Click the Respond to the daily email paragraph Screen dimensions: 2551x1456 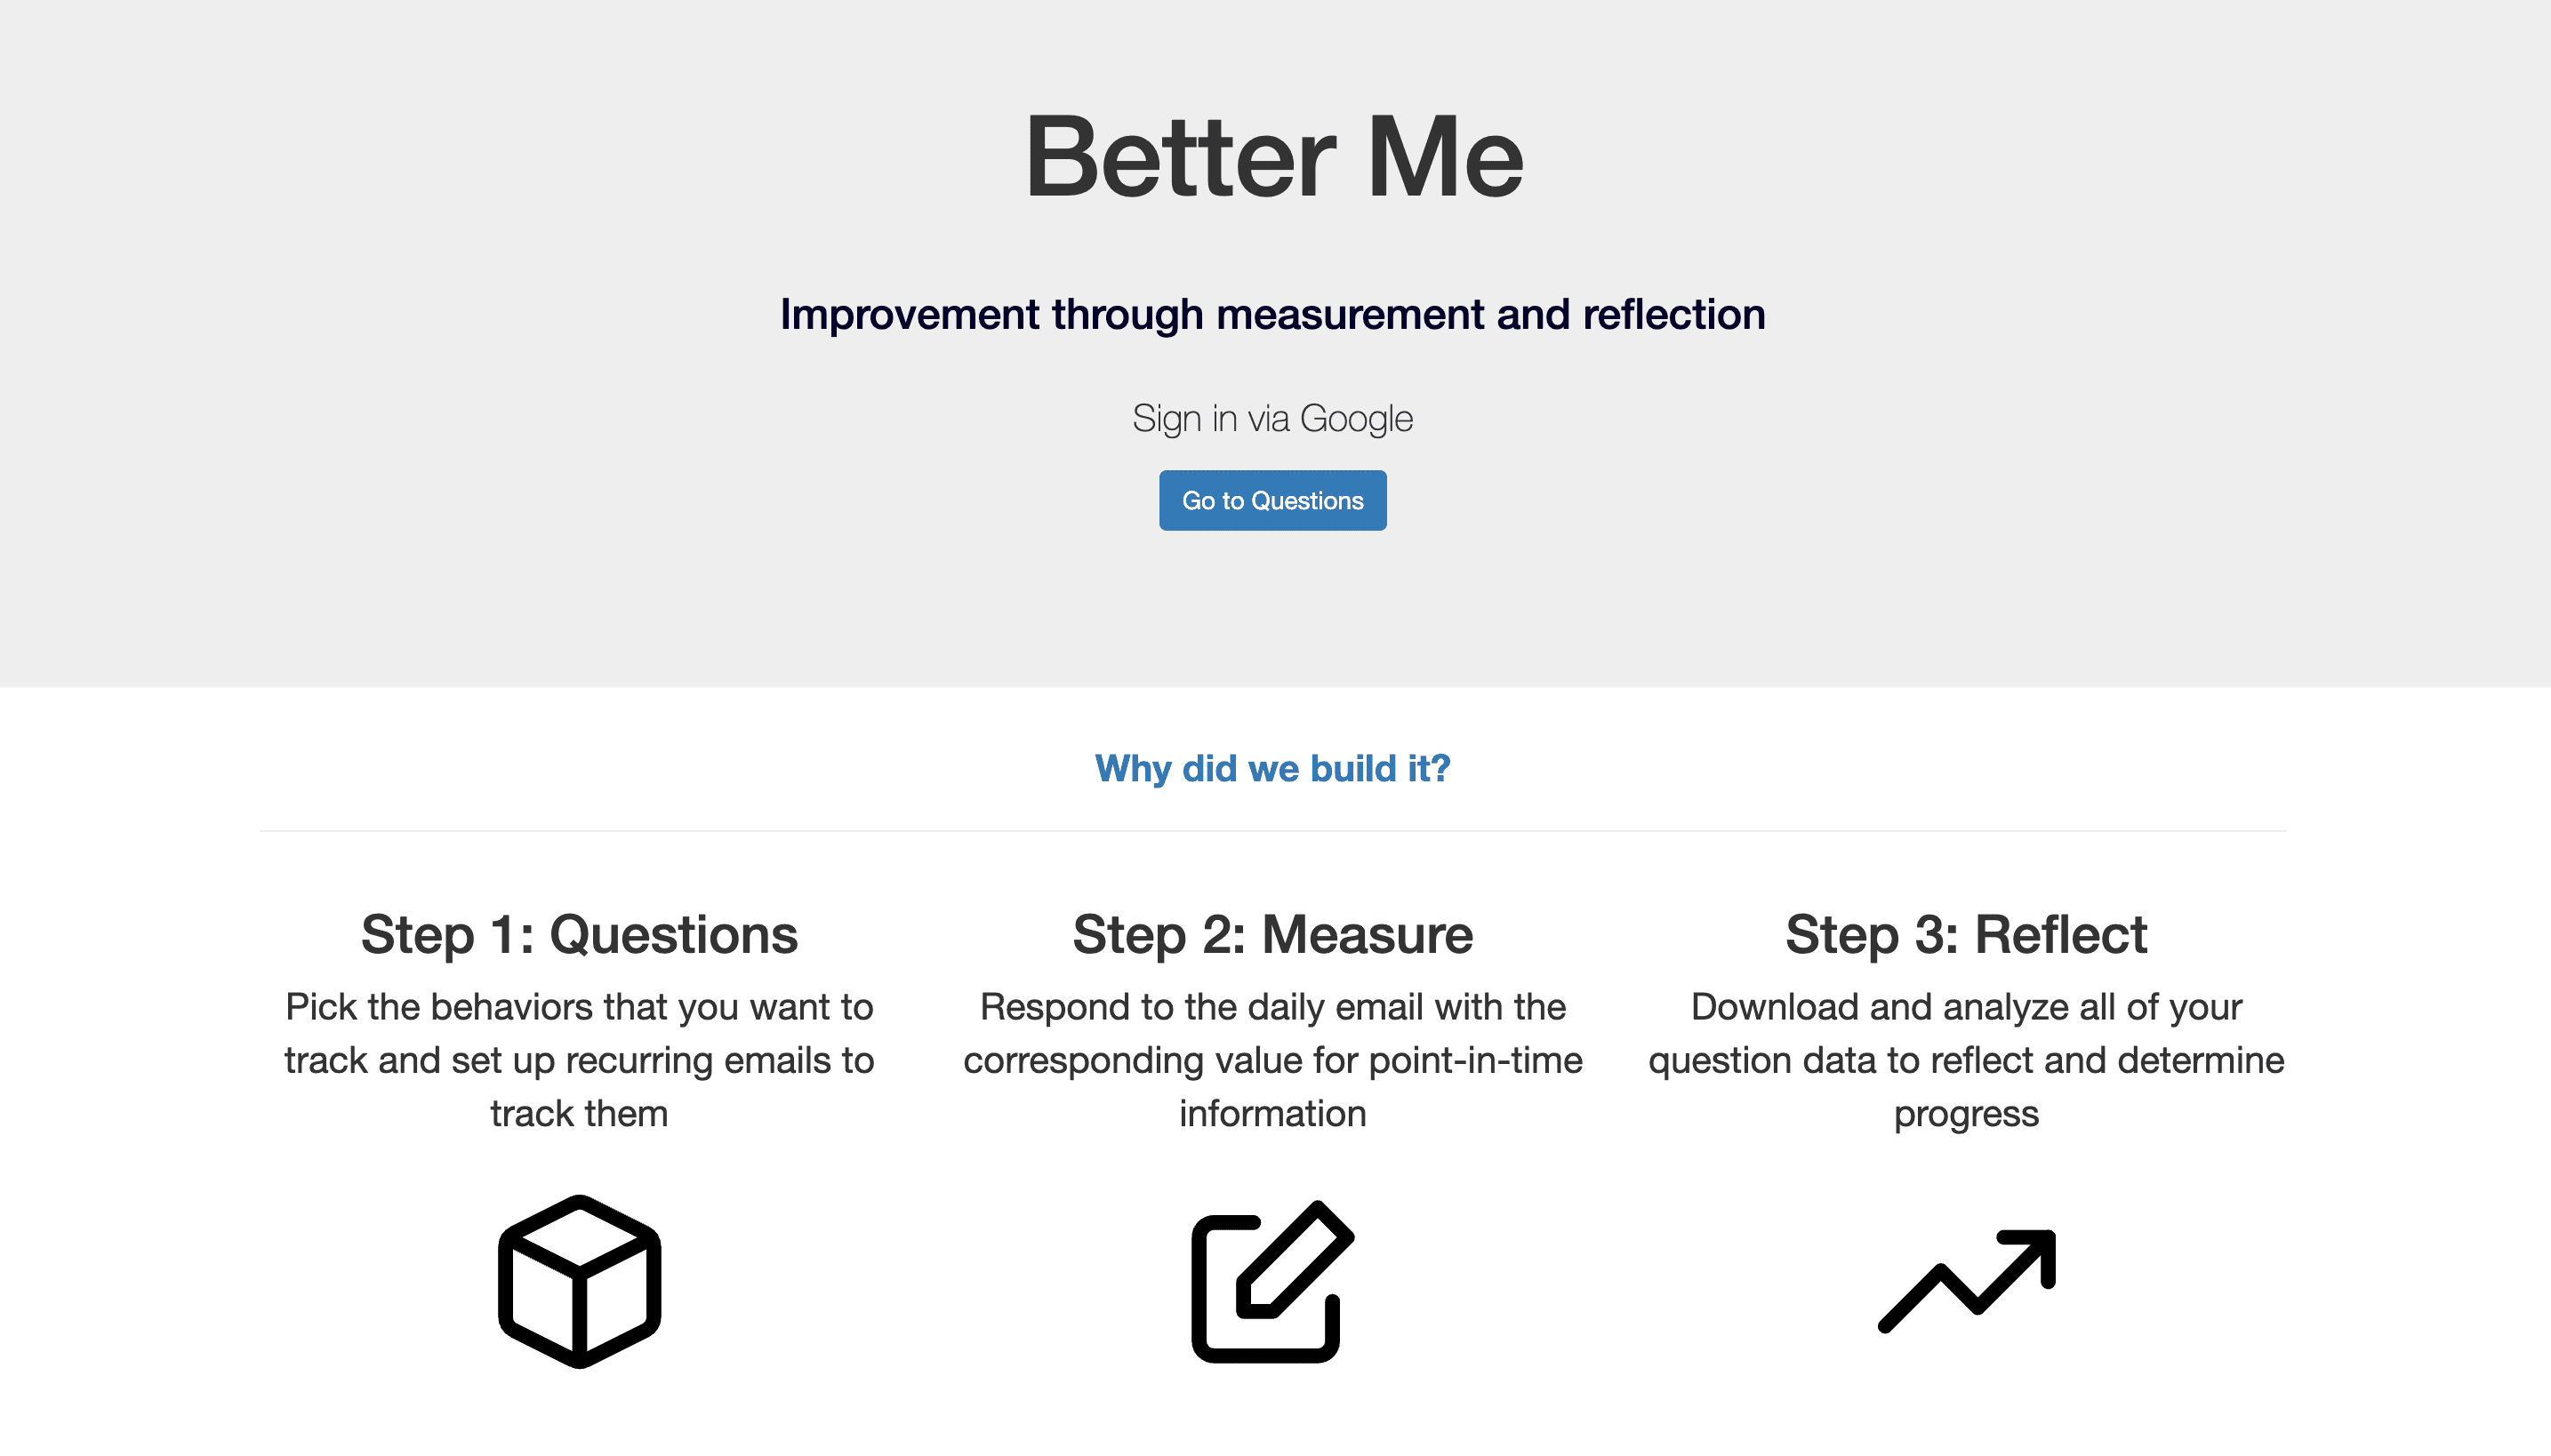click(1272, 1060)
